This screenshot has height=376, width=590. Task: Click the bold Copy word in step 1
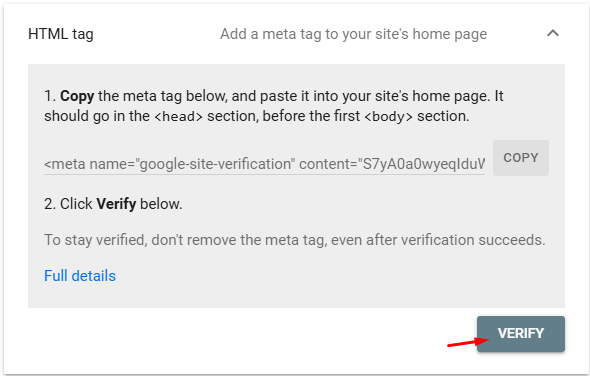click(77, 96)
